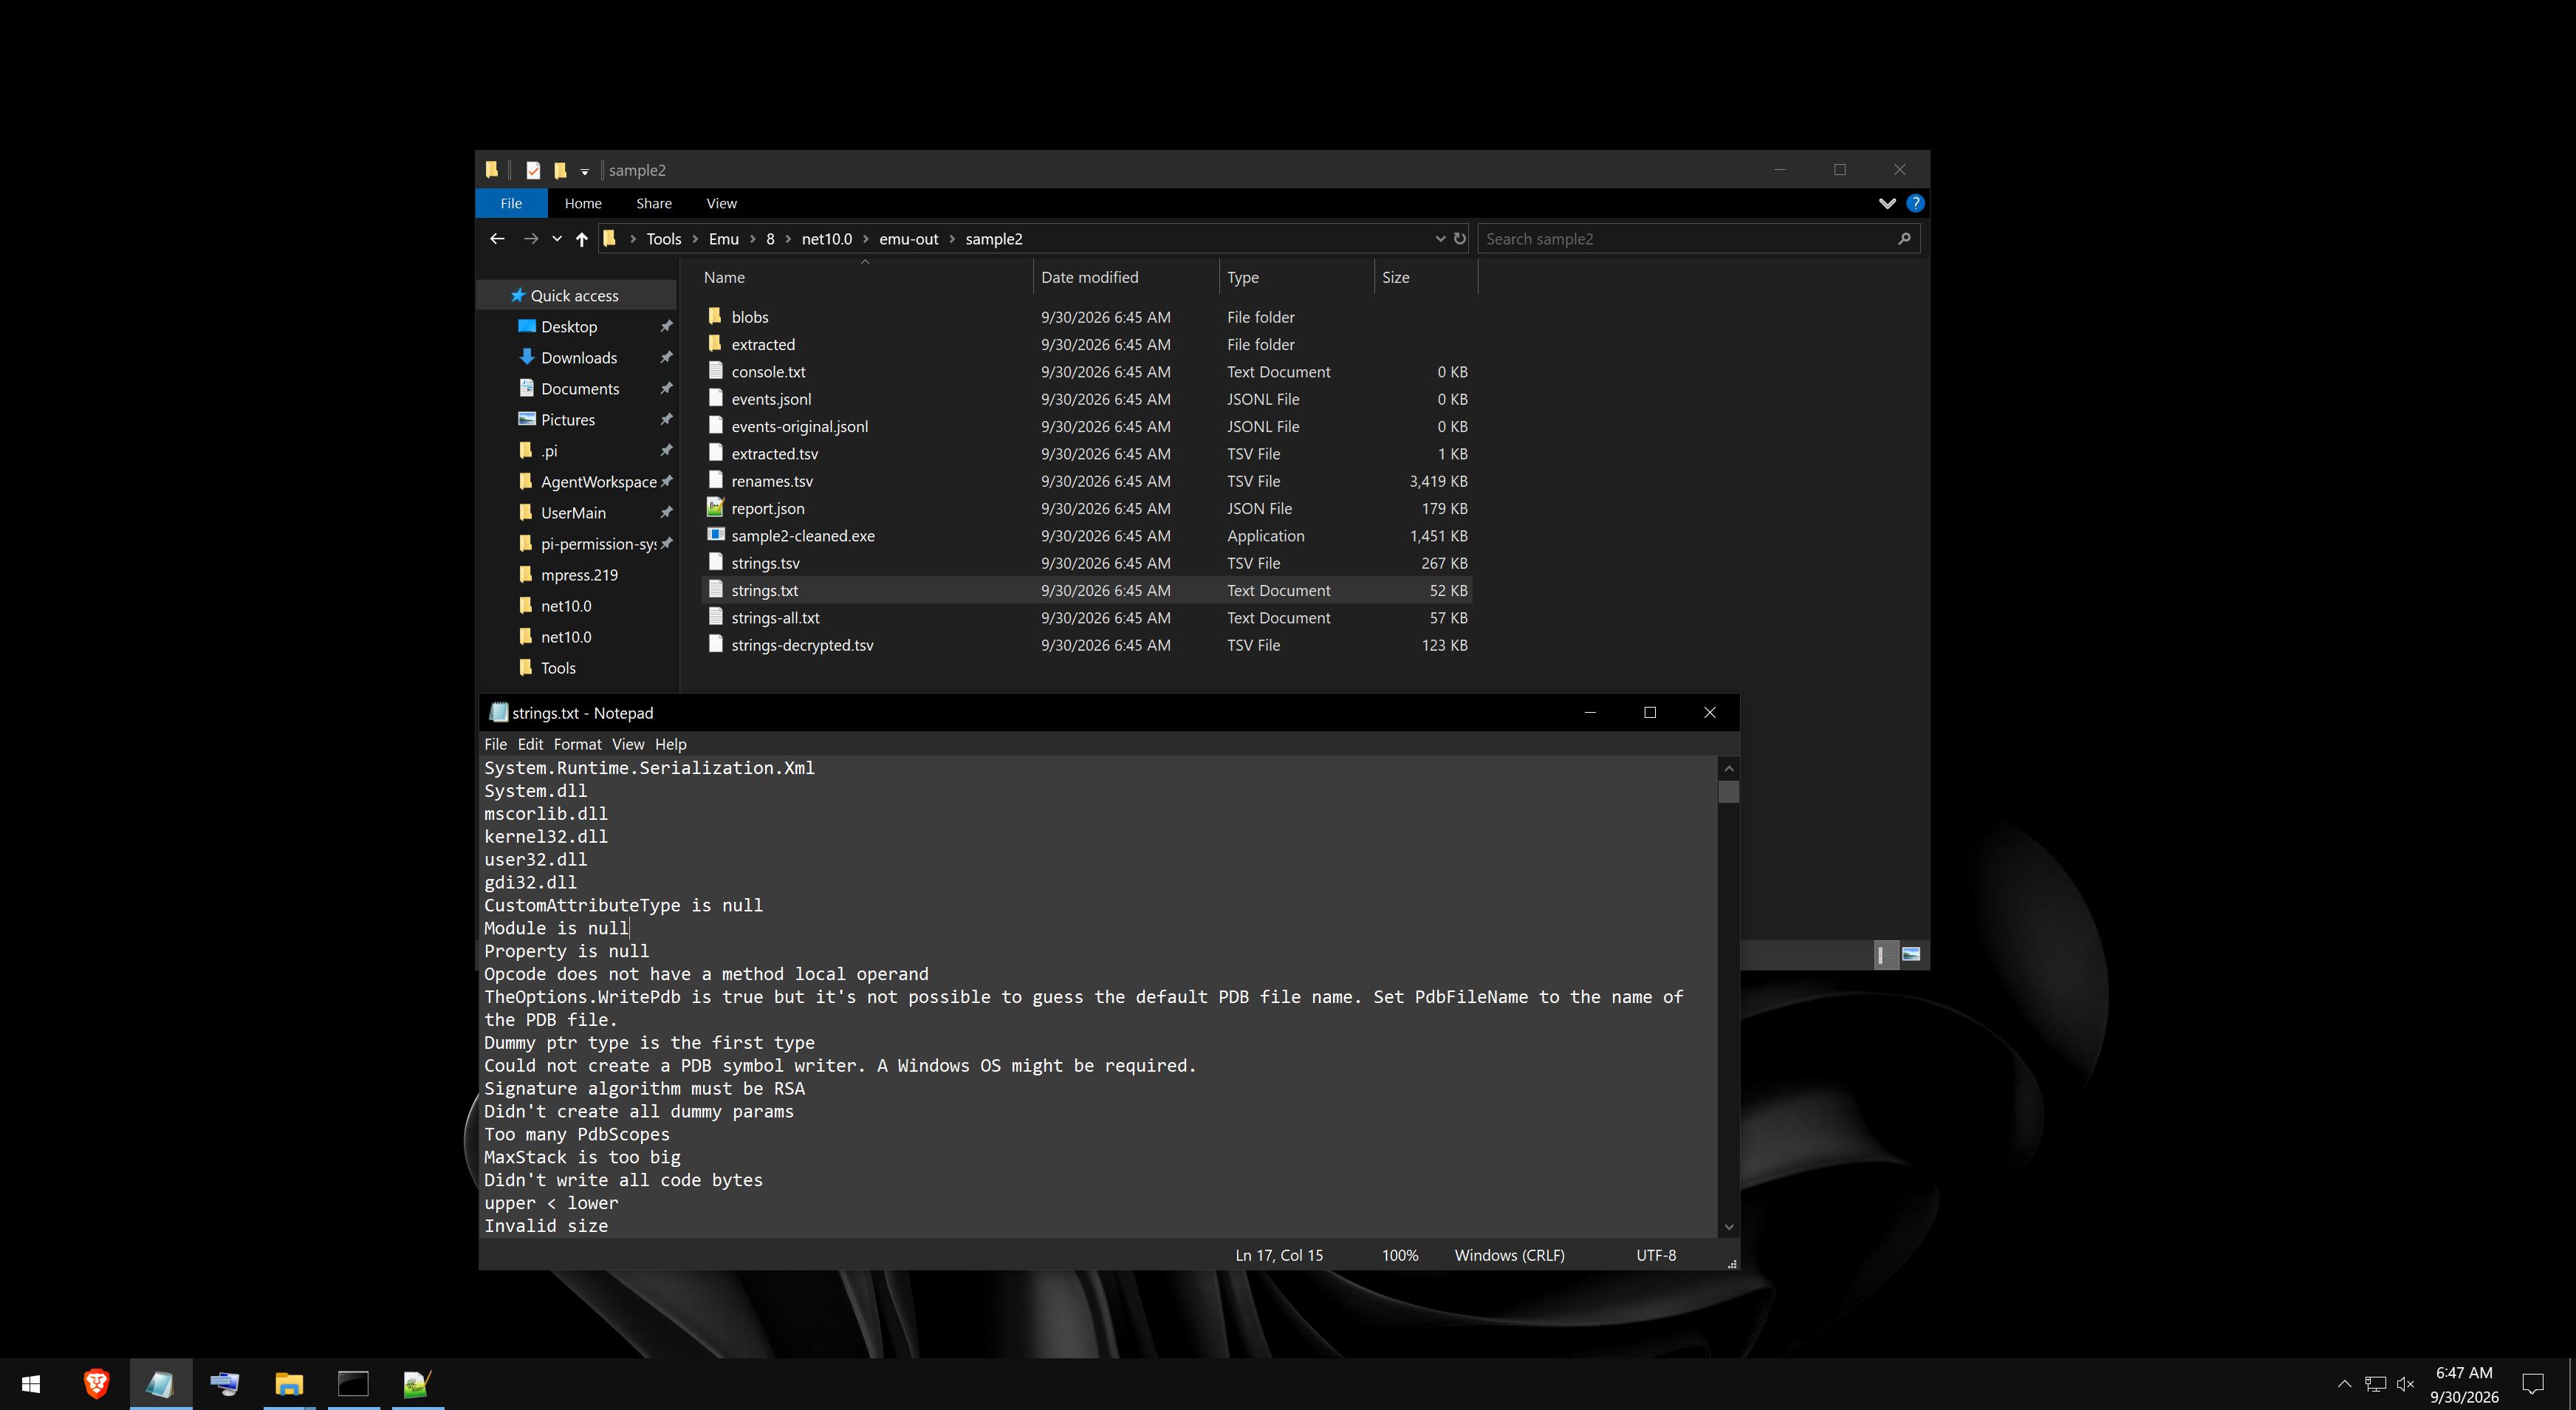The height and width of the screenshot is (1410, 2576).
Task: Refresh the sample2 folder view
Action: pyautogui.click(x=1460, y=238)
